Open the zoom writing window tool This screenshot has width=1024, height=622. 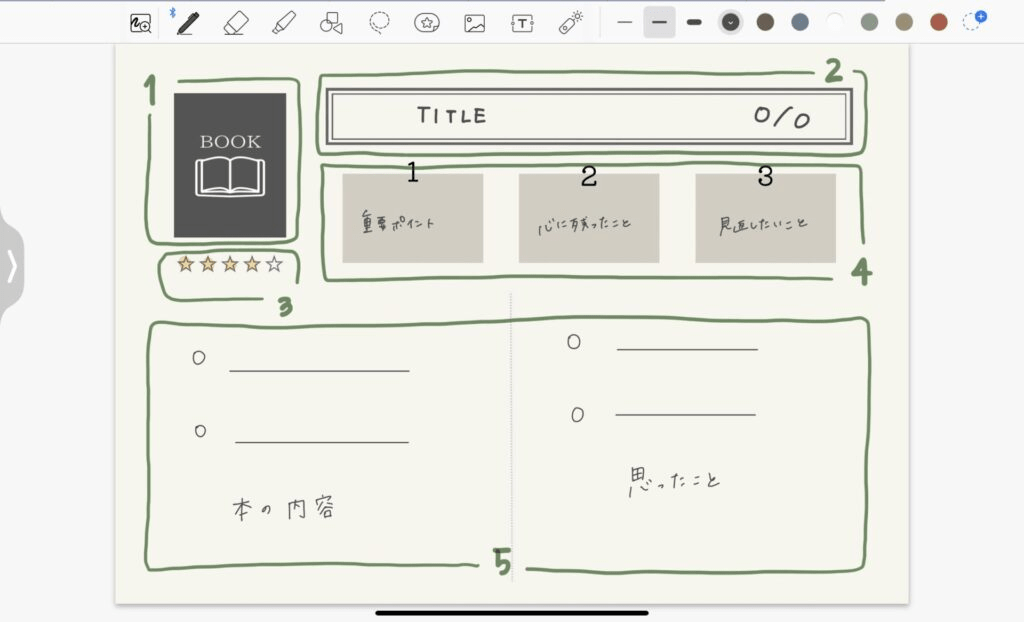pyautogui.click(x=140, y=24)
